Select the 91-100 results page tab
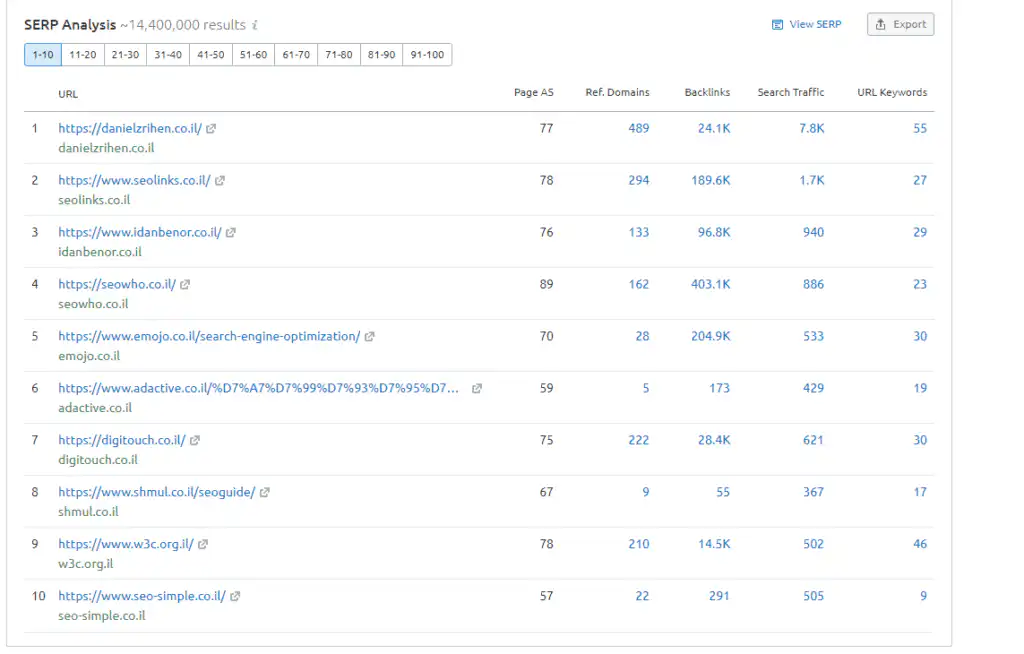1024x654 pixels. pos(427,55)
